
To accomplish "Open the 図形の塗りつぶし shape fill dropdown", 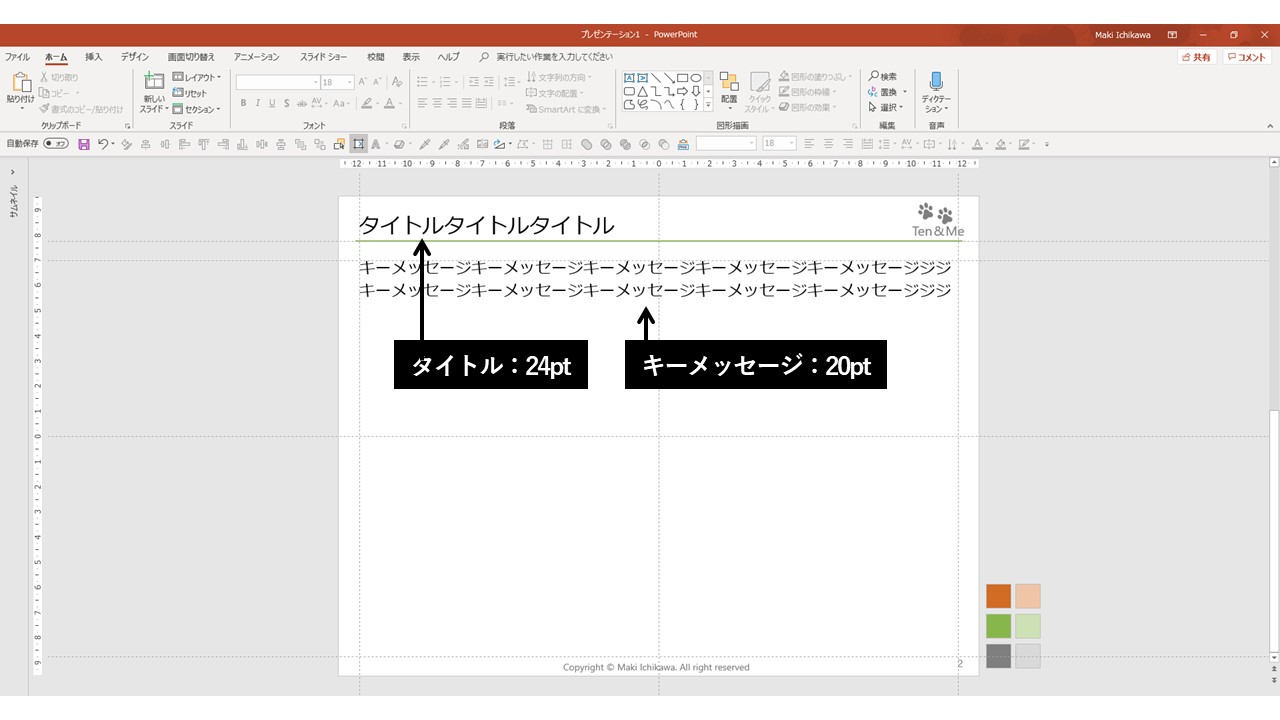I will pos(816,77).
